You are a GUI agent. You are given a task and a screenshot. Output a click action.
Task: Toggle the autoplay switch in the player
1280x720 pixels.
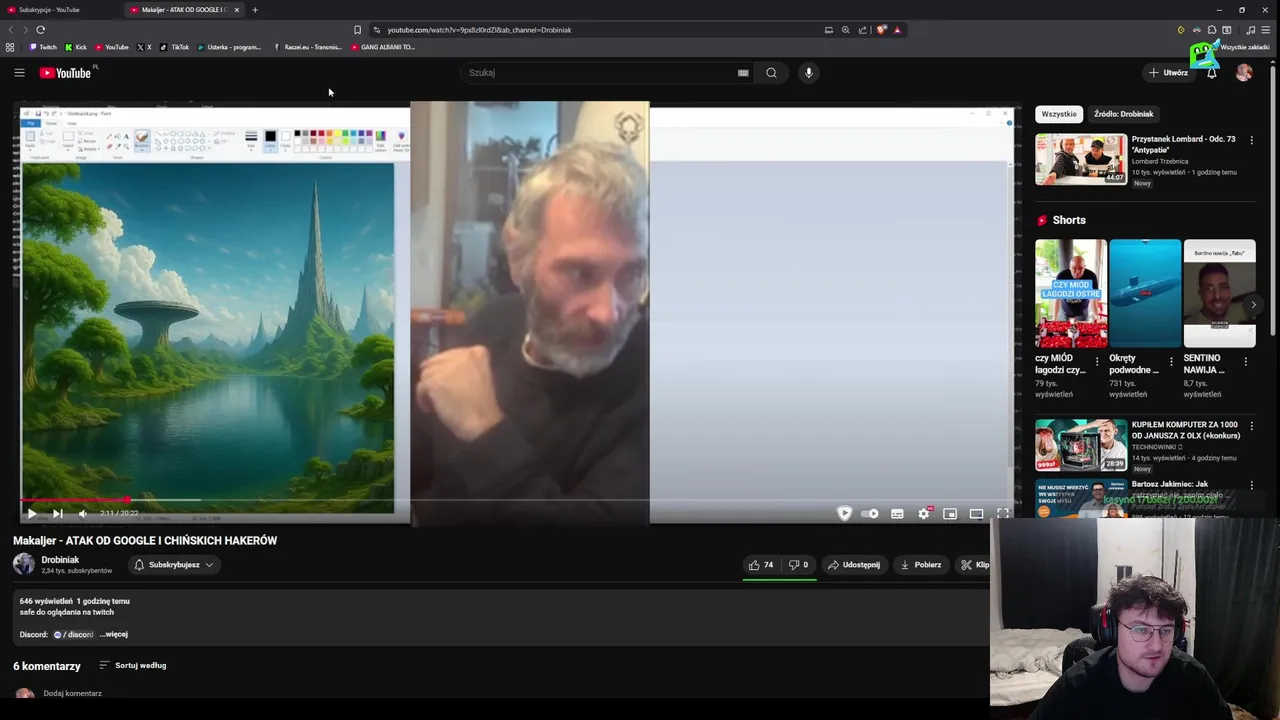tap(870, 513)
